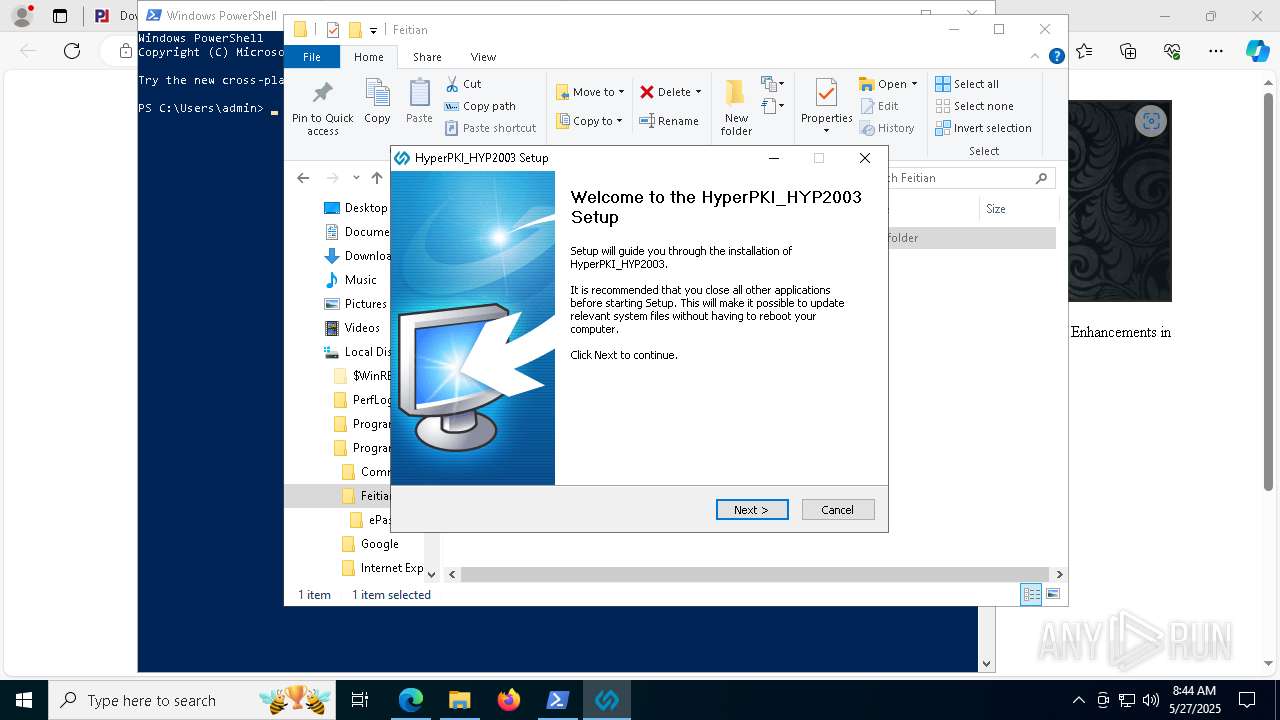This screenshot has height=720, width=1280.
Task: Open volume control in tray
Action: pos(1151,700)
